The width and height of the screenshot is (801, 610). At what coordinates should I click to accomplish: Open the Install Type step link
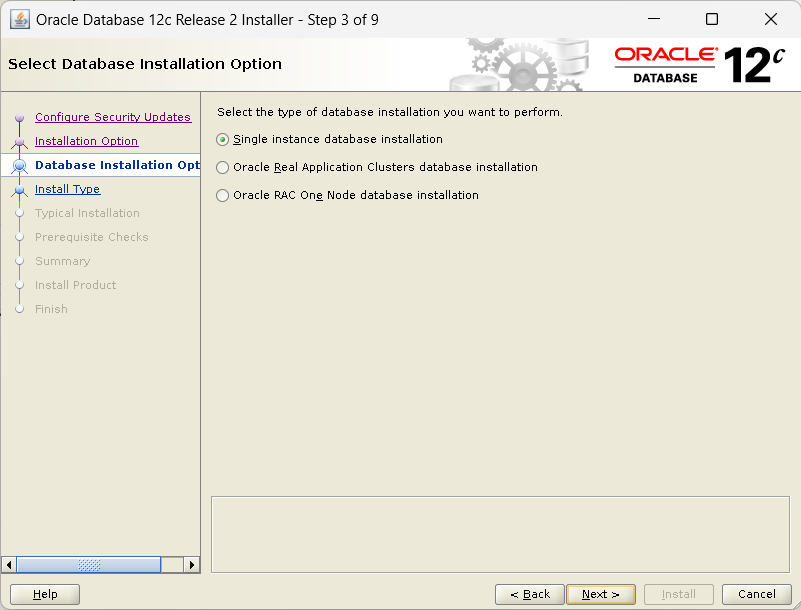pyautogui.click(x=67, y=189)
